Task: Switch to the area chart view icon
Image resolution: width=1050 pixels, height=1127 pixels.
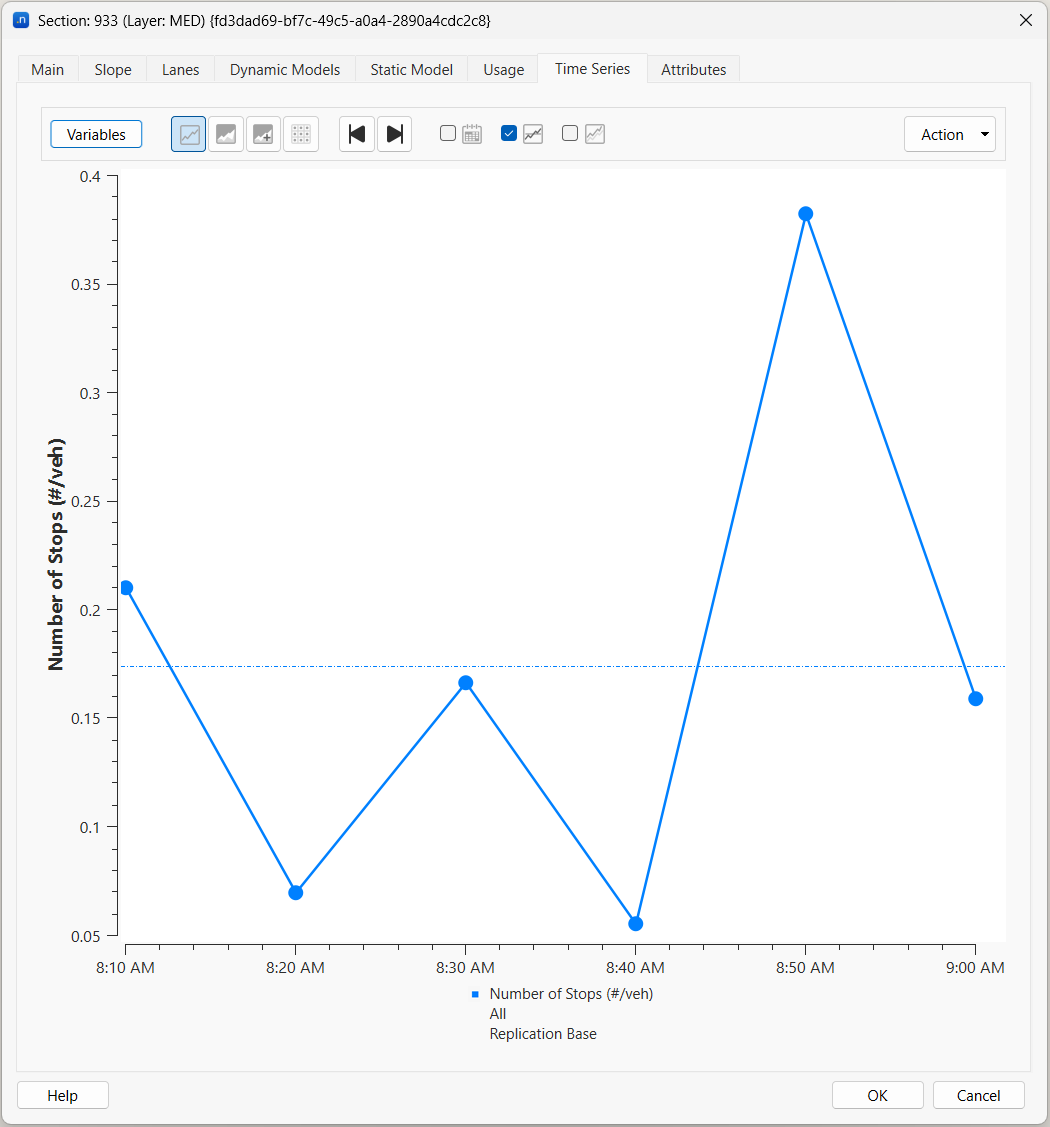Action: (226, 134)
